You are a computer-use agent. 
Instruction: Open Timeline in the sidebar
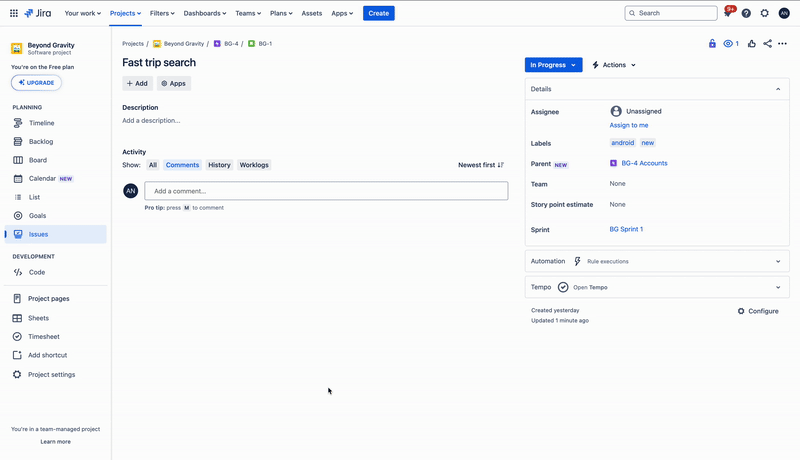coord(56,123)
